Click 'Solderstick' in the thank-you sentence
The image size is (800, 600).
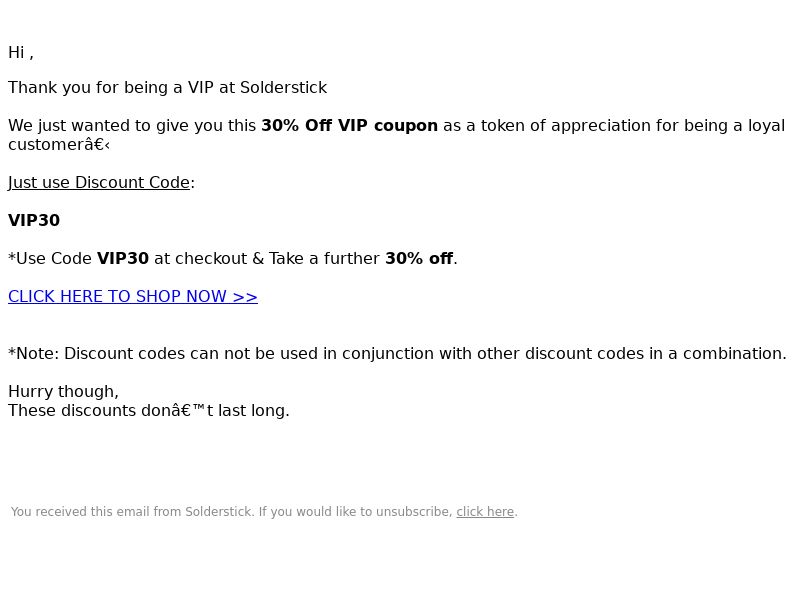pos(283,88)
